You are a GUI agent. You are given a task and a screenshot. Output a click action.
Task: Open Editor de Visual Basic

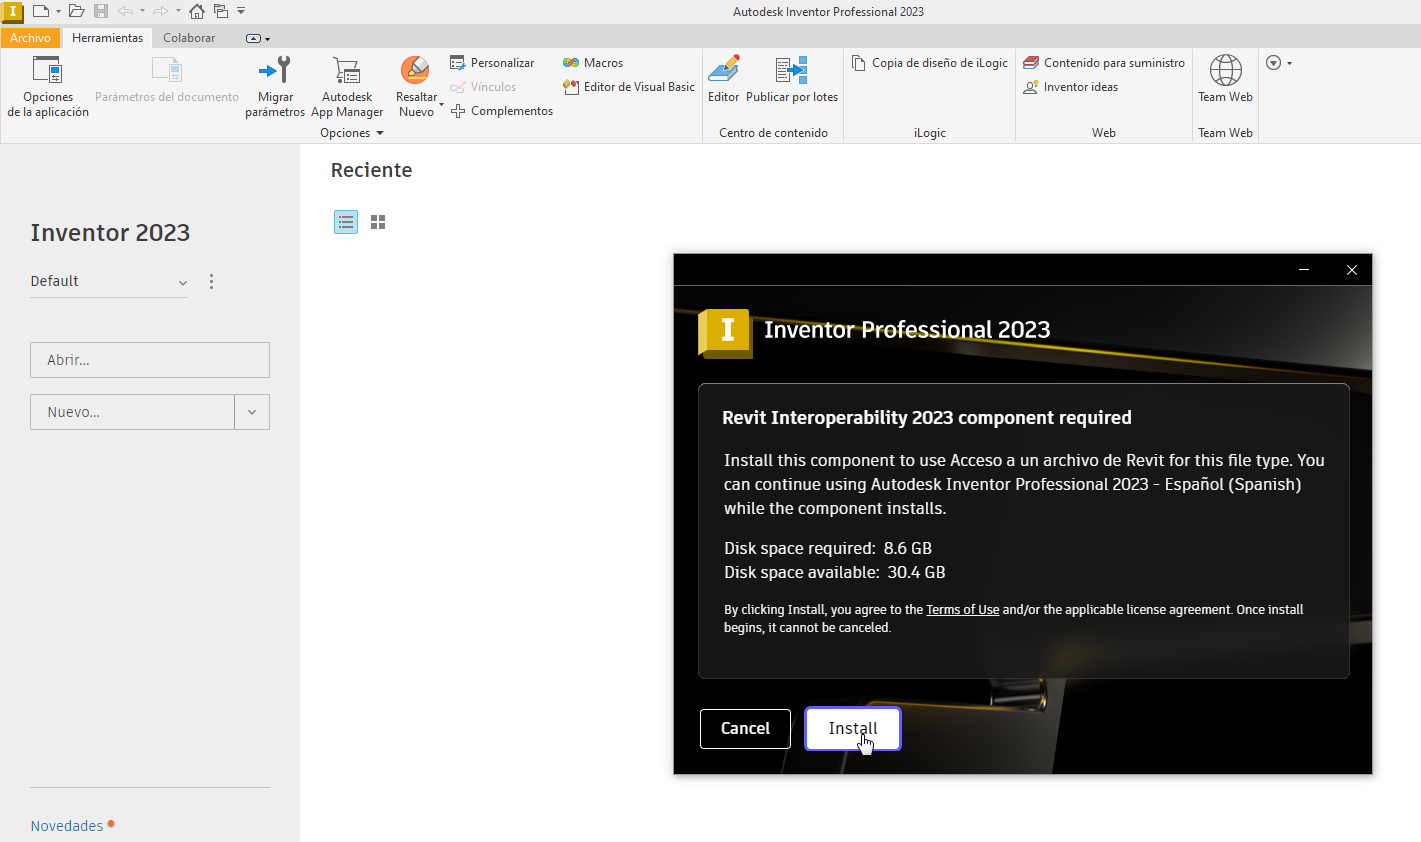point(629,87)
